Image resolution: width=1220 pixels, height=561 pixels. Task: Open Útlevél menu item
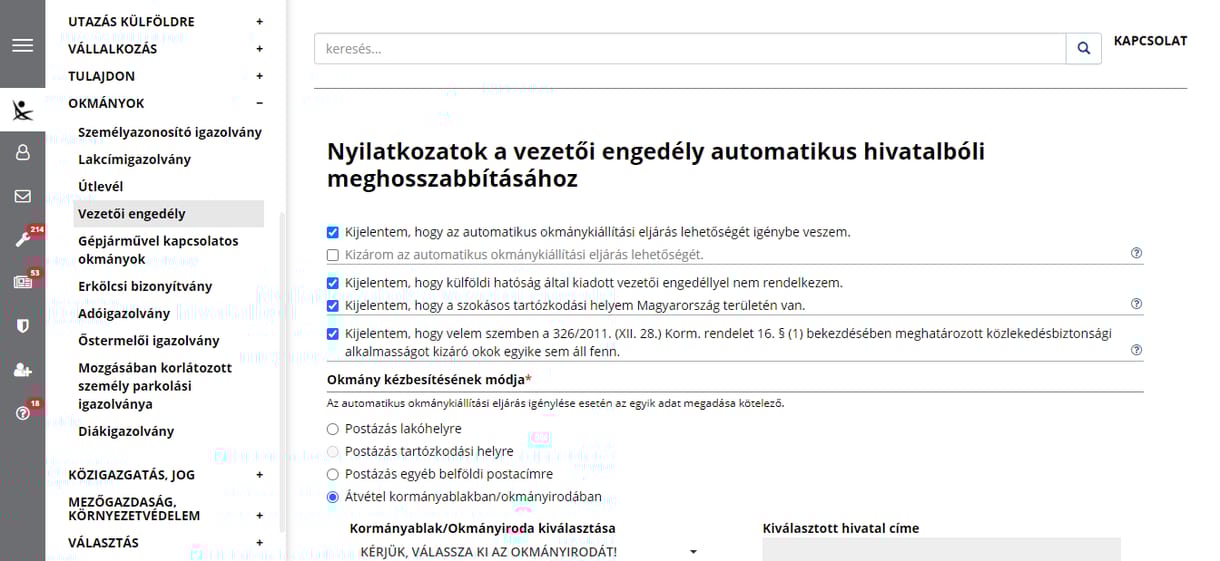(100, 186)
